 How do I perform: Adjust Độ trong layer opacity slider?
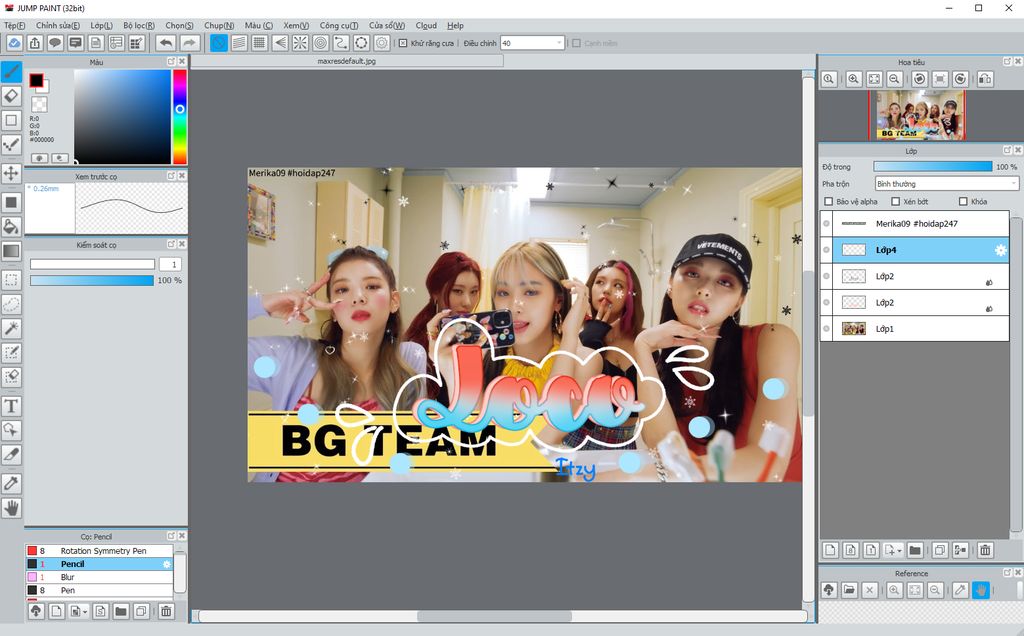pyautogui.click(x=932, y=167)
